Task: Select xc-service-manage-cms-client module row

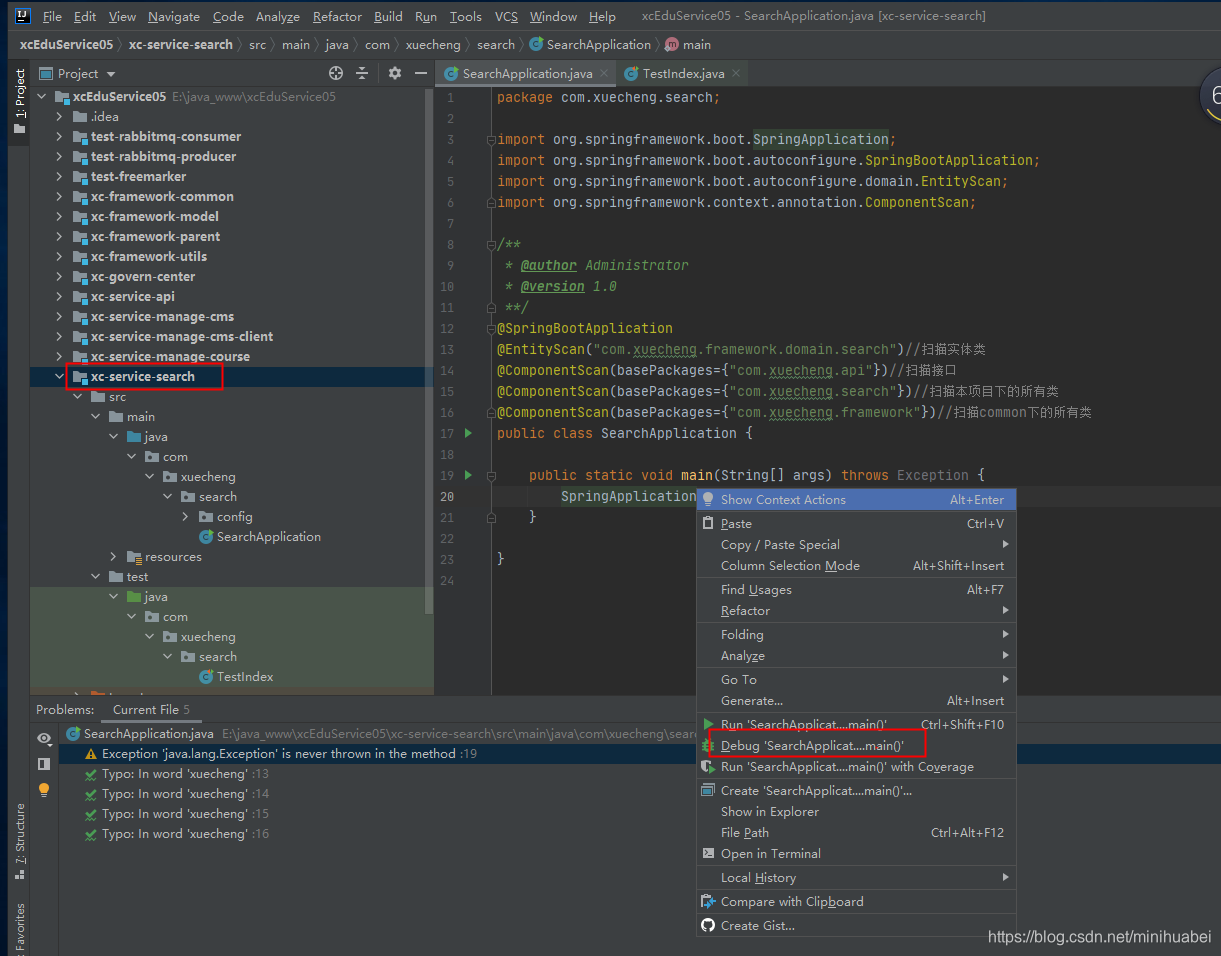Action: [232, 336]
